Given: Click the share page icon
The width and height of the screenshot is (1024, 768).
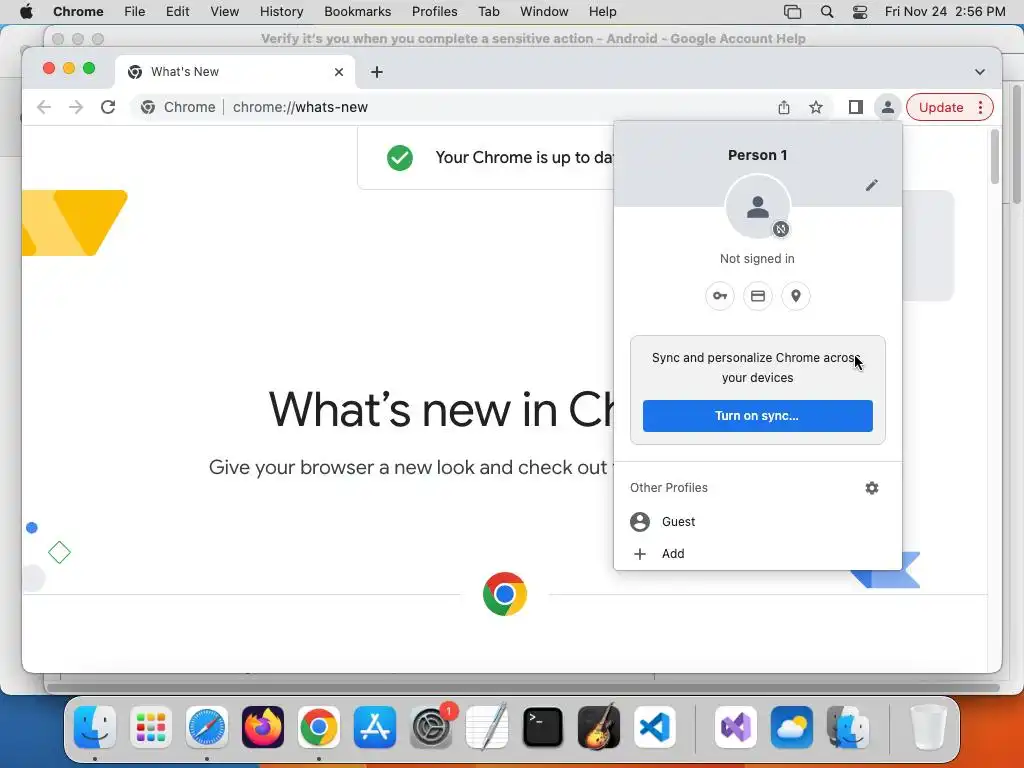Looking at the screenshot, I should 784,107.
